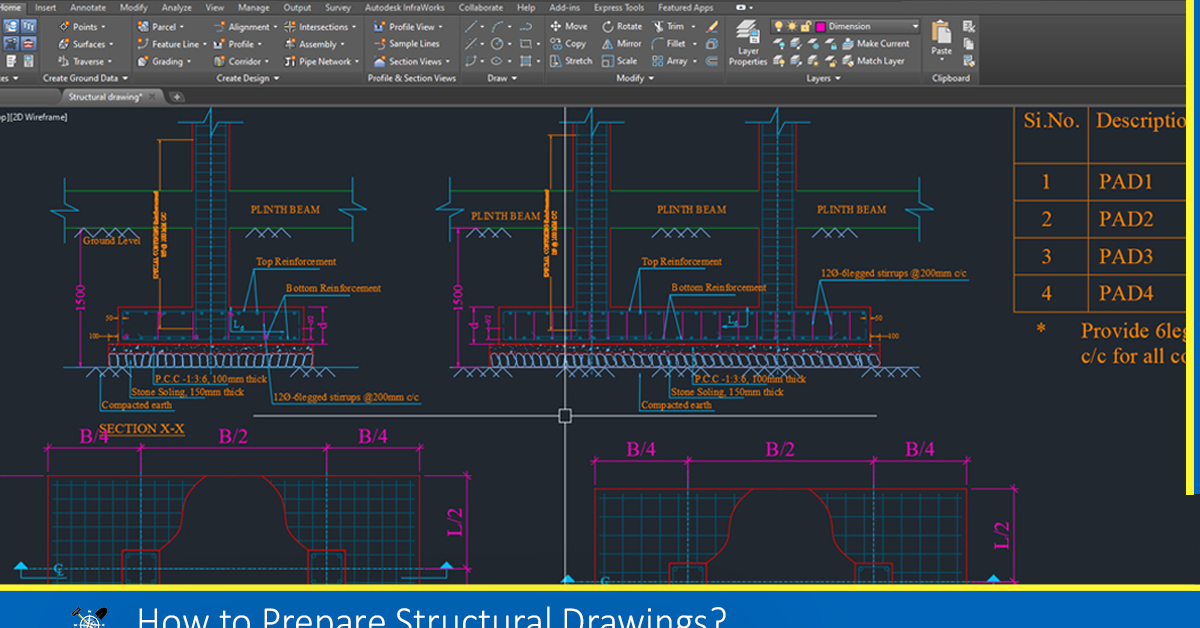Image resolution: width=1200 pixels, height=628 pixels.
Task: Open Surfaces tool
Action: (x=86, y=44)
